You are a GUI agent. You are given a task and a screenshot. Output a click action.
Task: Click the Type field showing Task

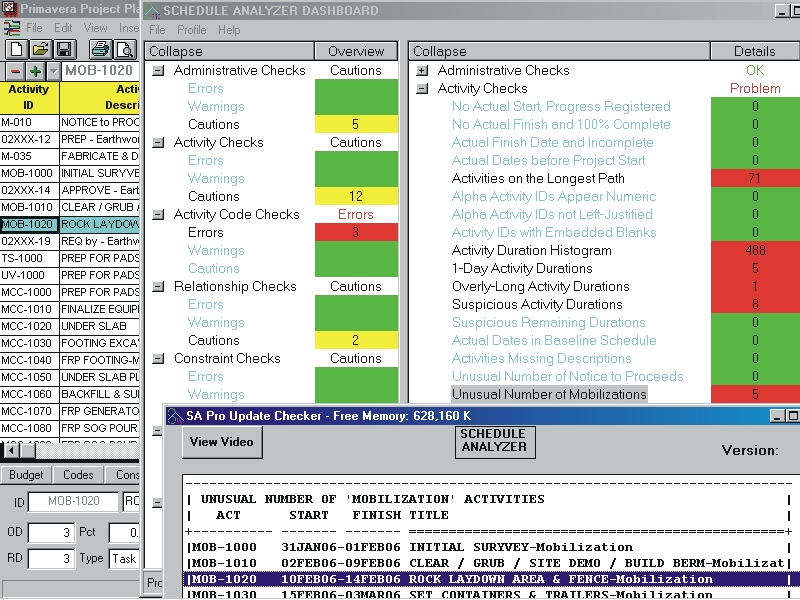(124, 559)
